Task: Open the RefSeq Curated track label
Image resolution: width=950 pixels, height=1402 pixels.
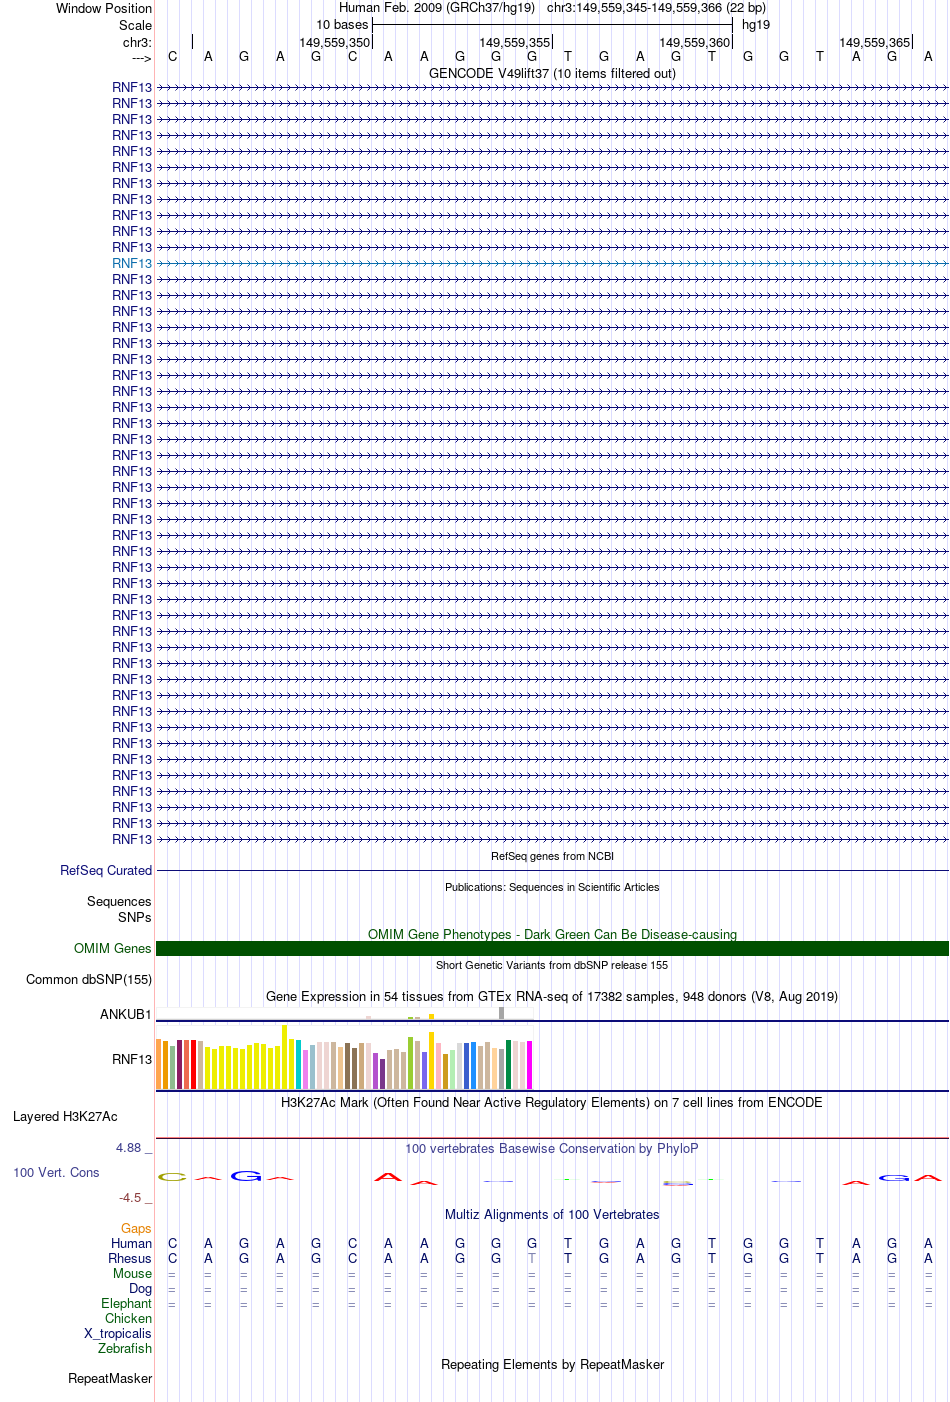Action: 106,870
